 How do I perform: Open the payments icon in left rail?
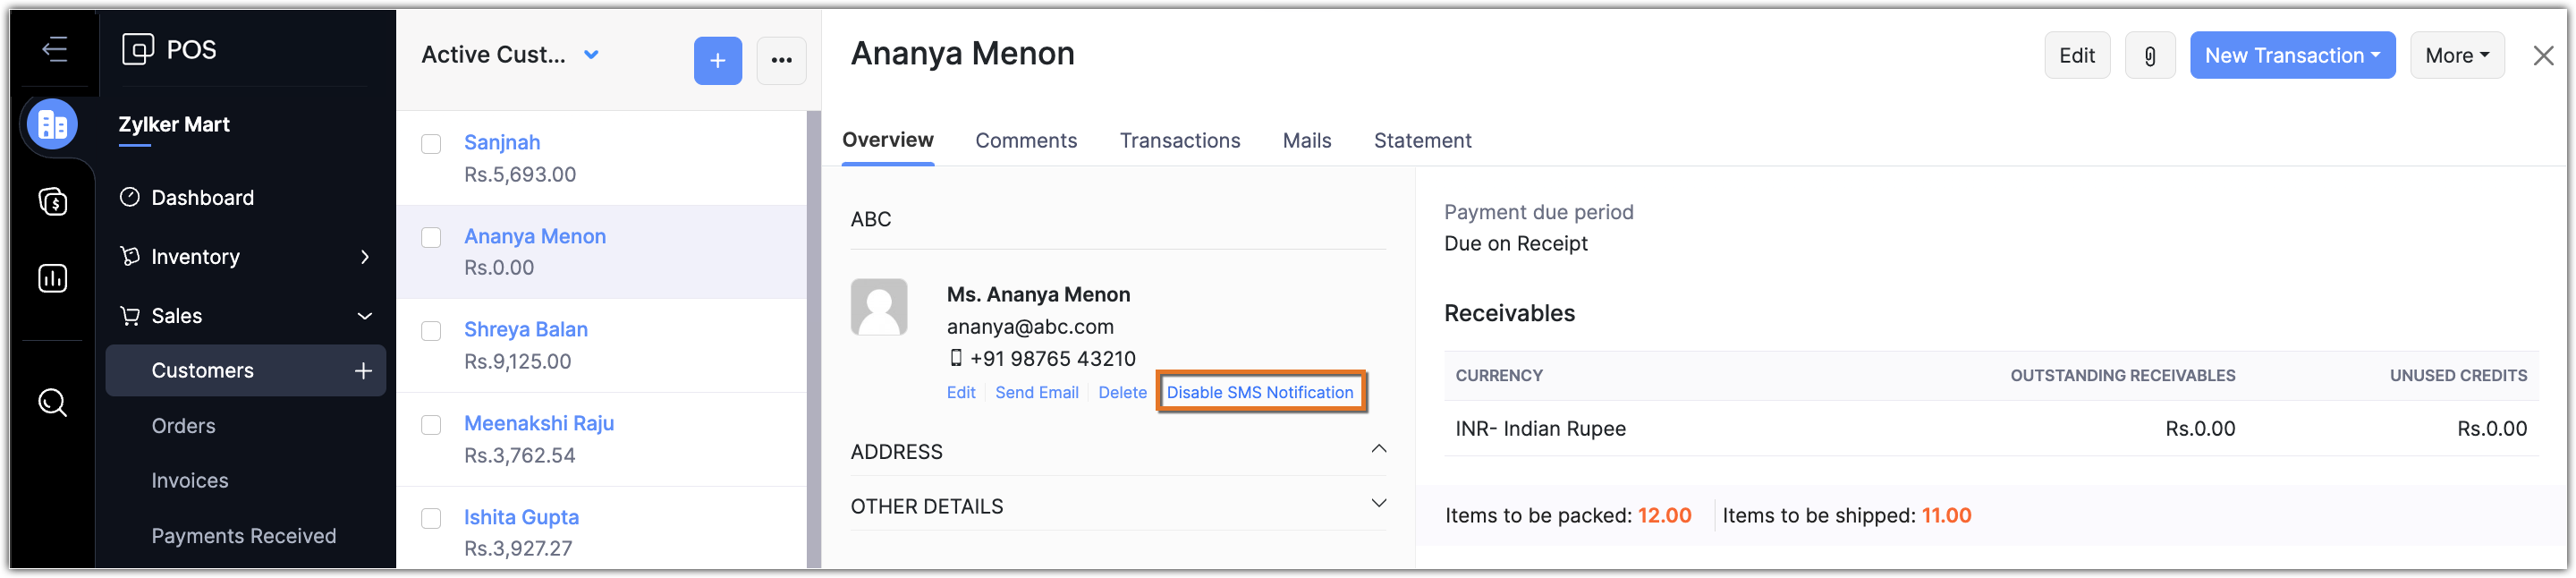(53, 202)
